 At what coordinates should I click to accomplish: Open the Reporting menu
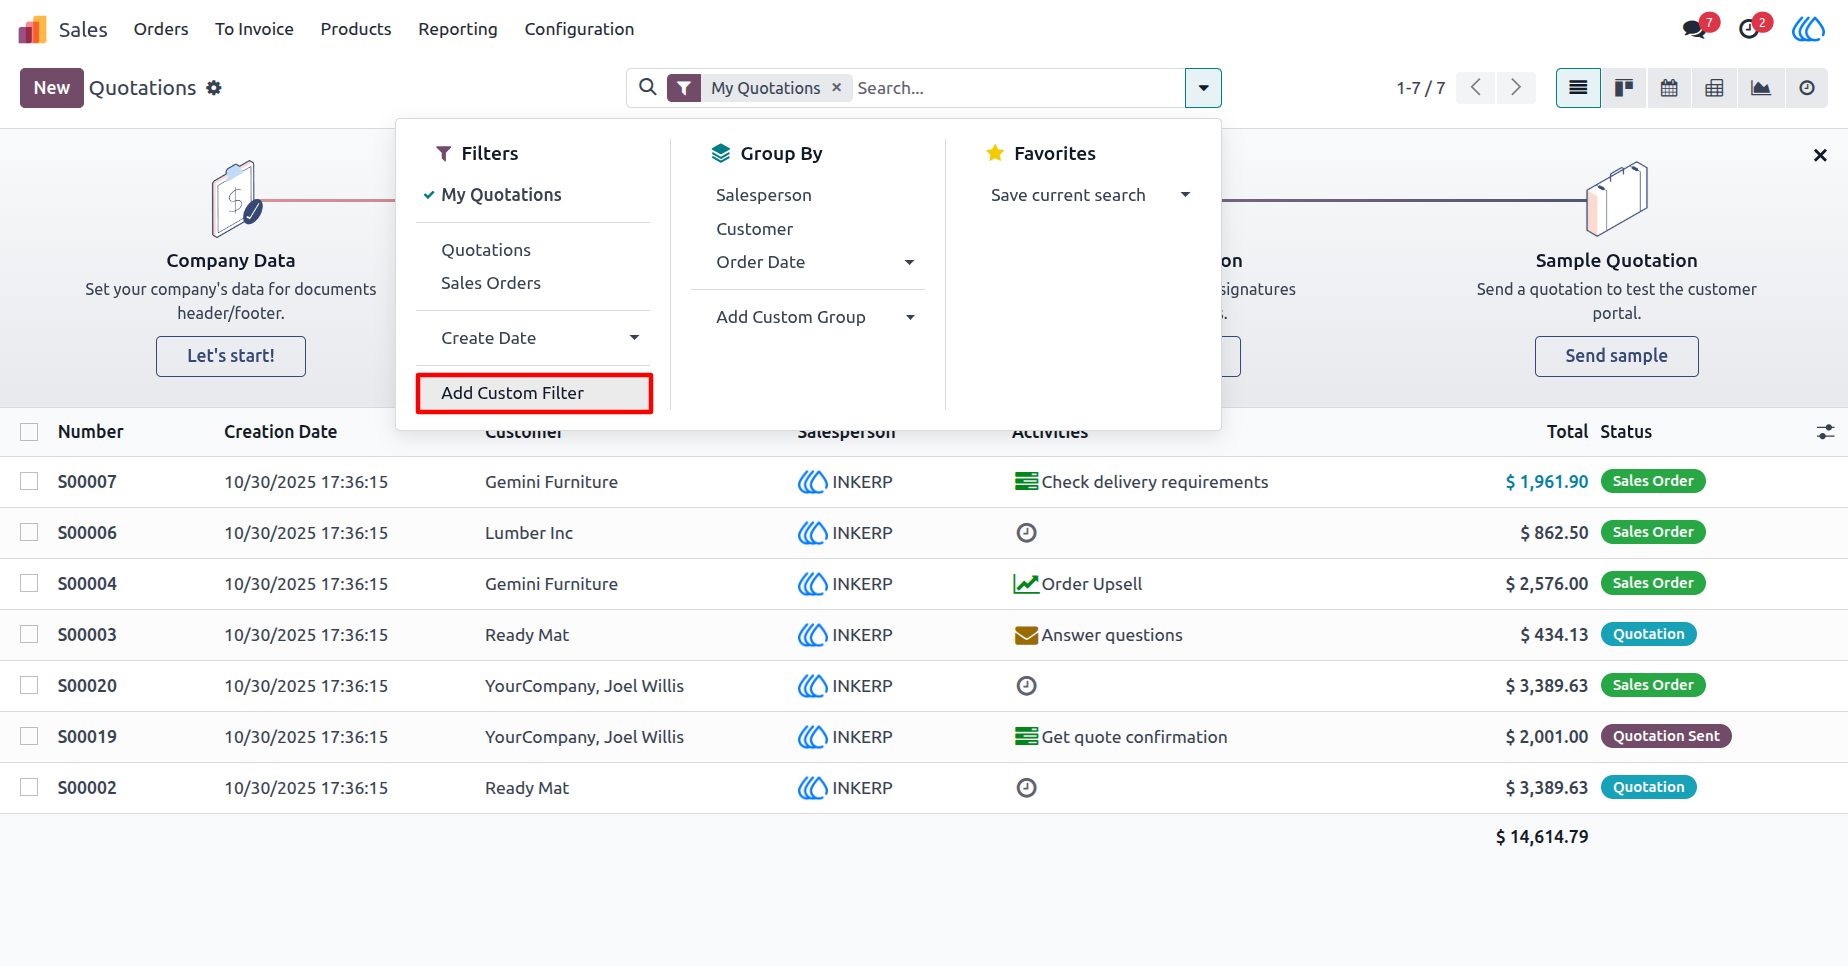coord(458,29)
